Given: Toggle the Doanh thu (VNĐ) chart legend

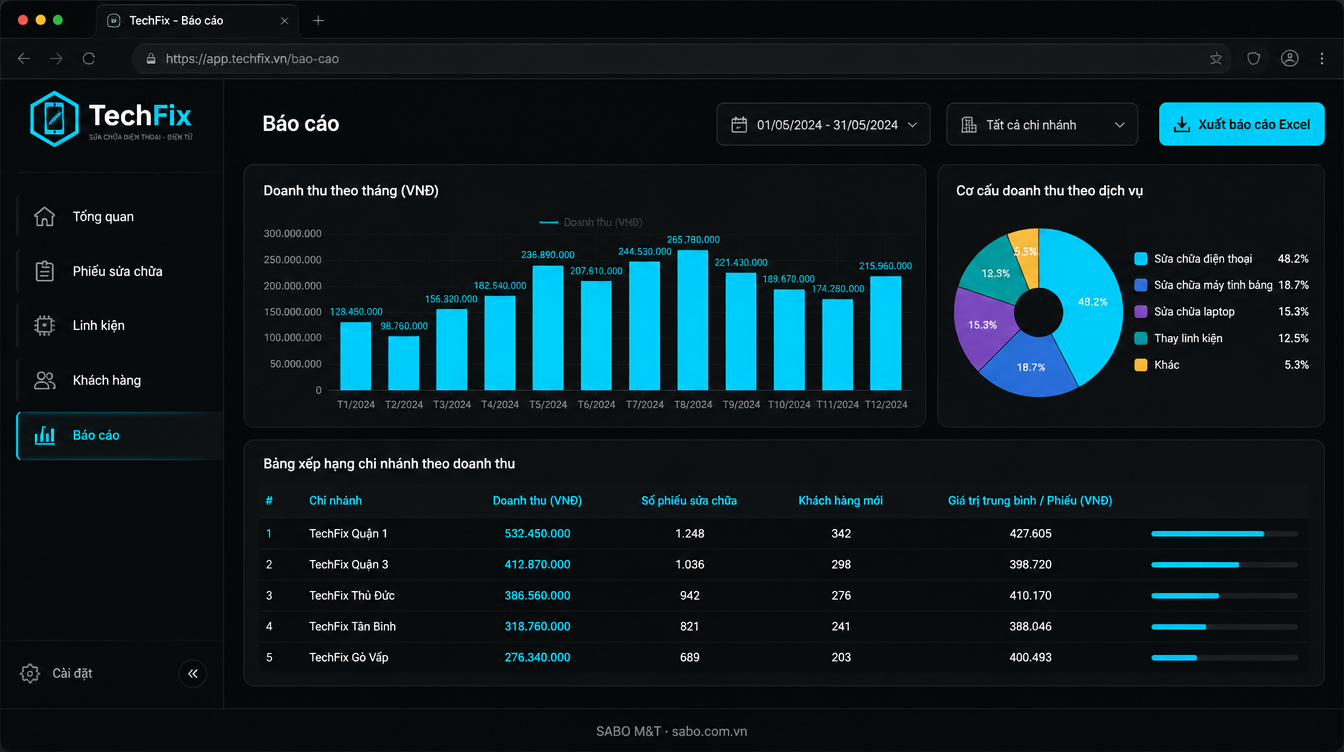Looking at the screenshot, I should (x=591, y=222).
